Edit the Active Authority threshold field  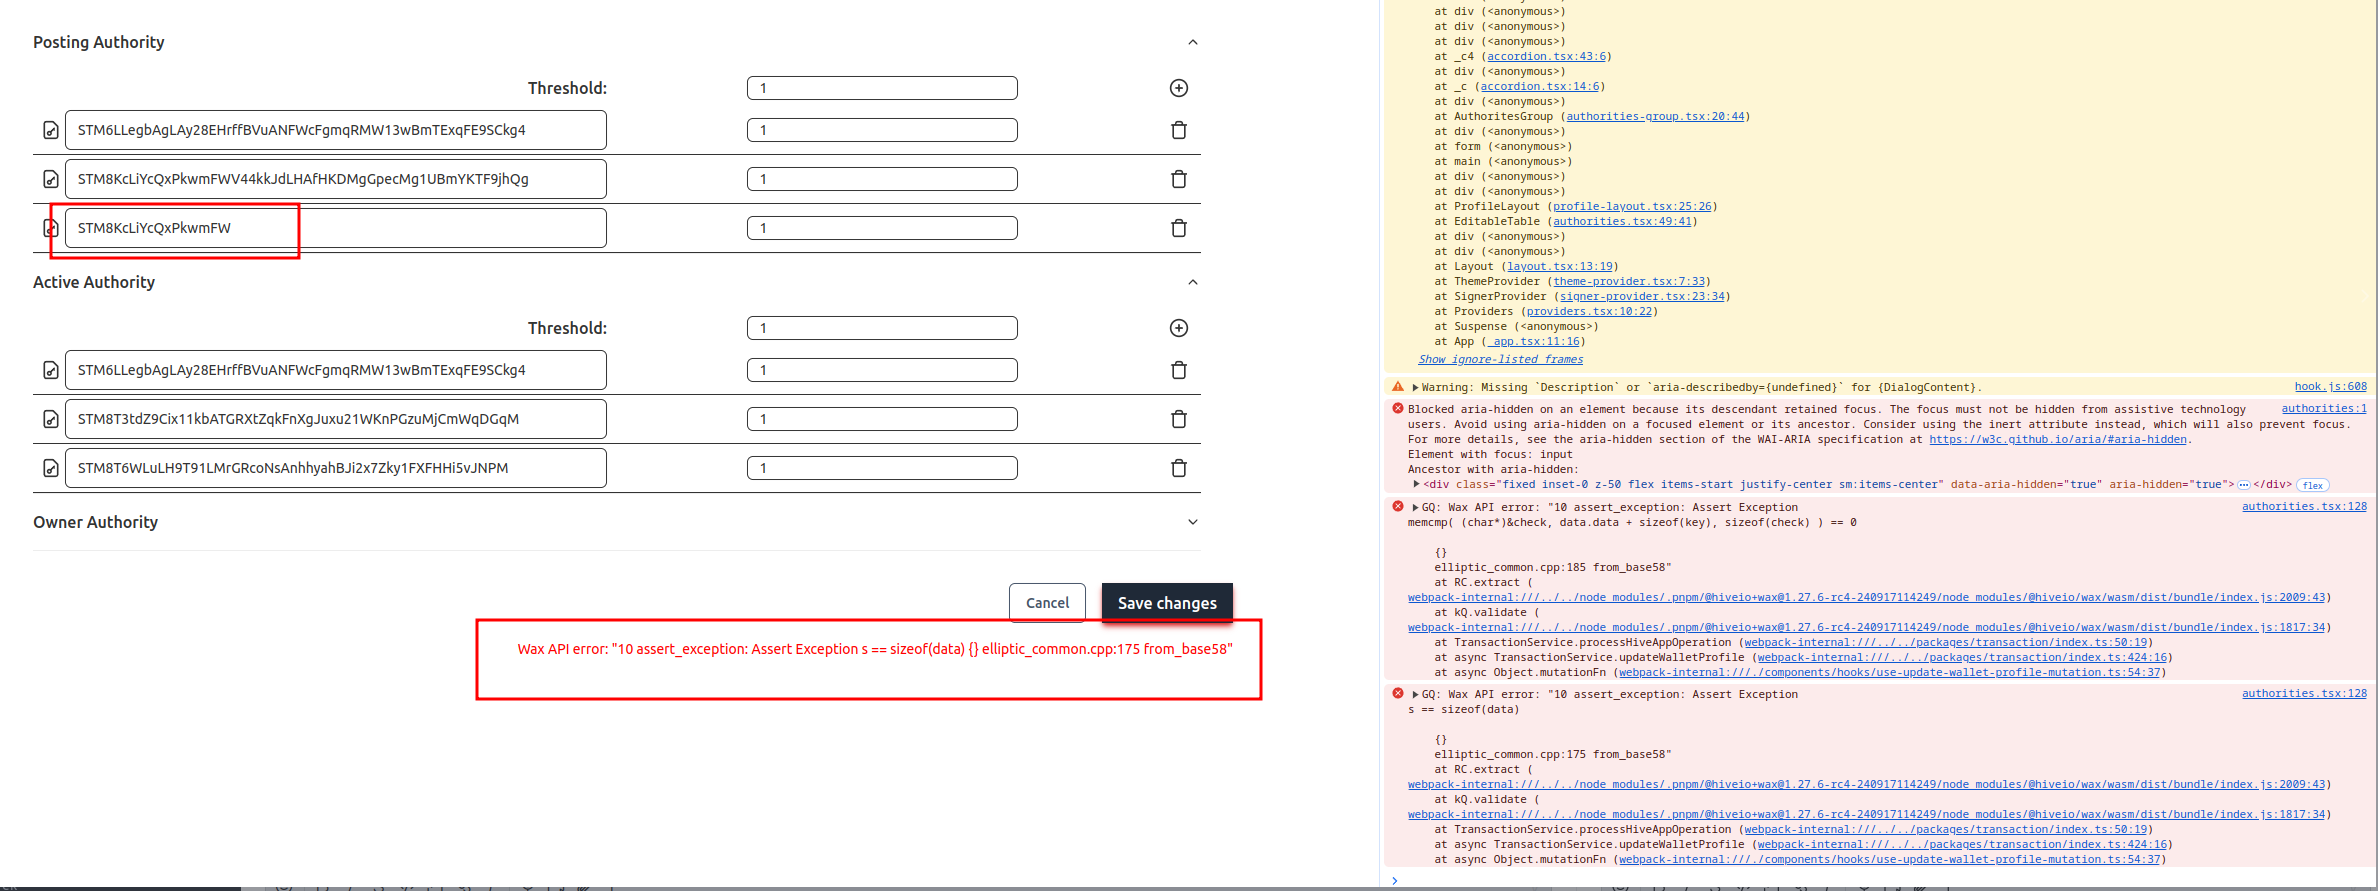(x=881, y=328)
